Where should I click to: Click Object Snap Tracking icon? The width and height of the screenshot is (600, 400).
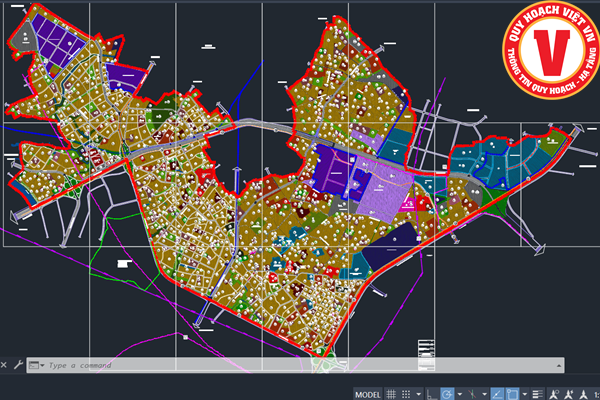(x=497, y=394)
